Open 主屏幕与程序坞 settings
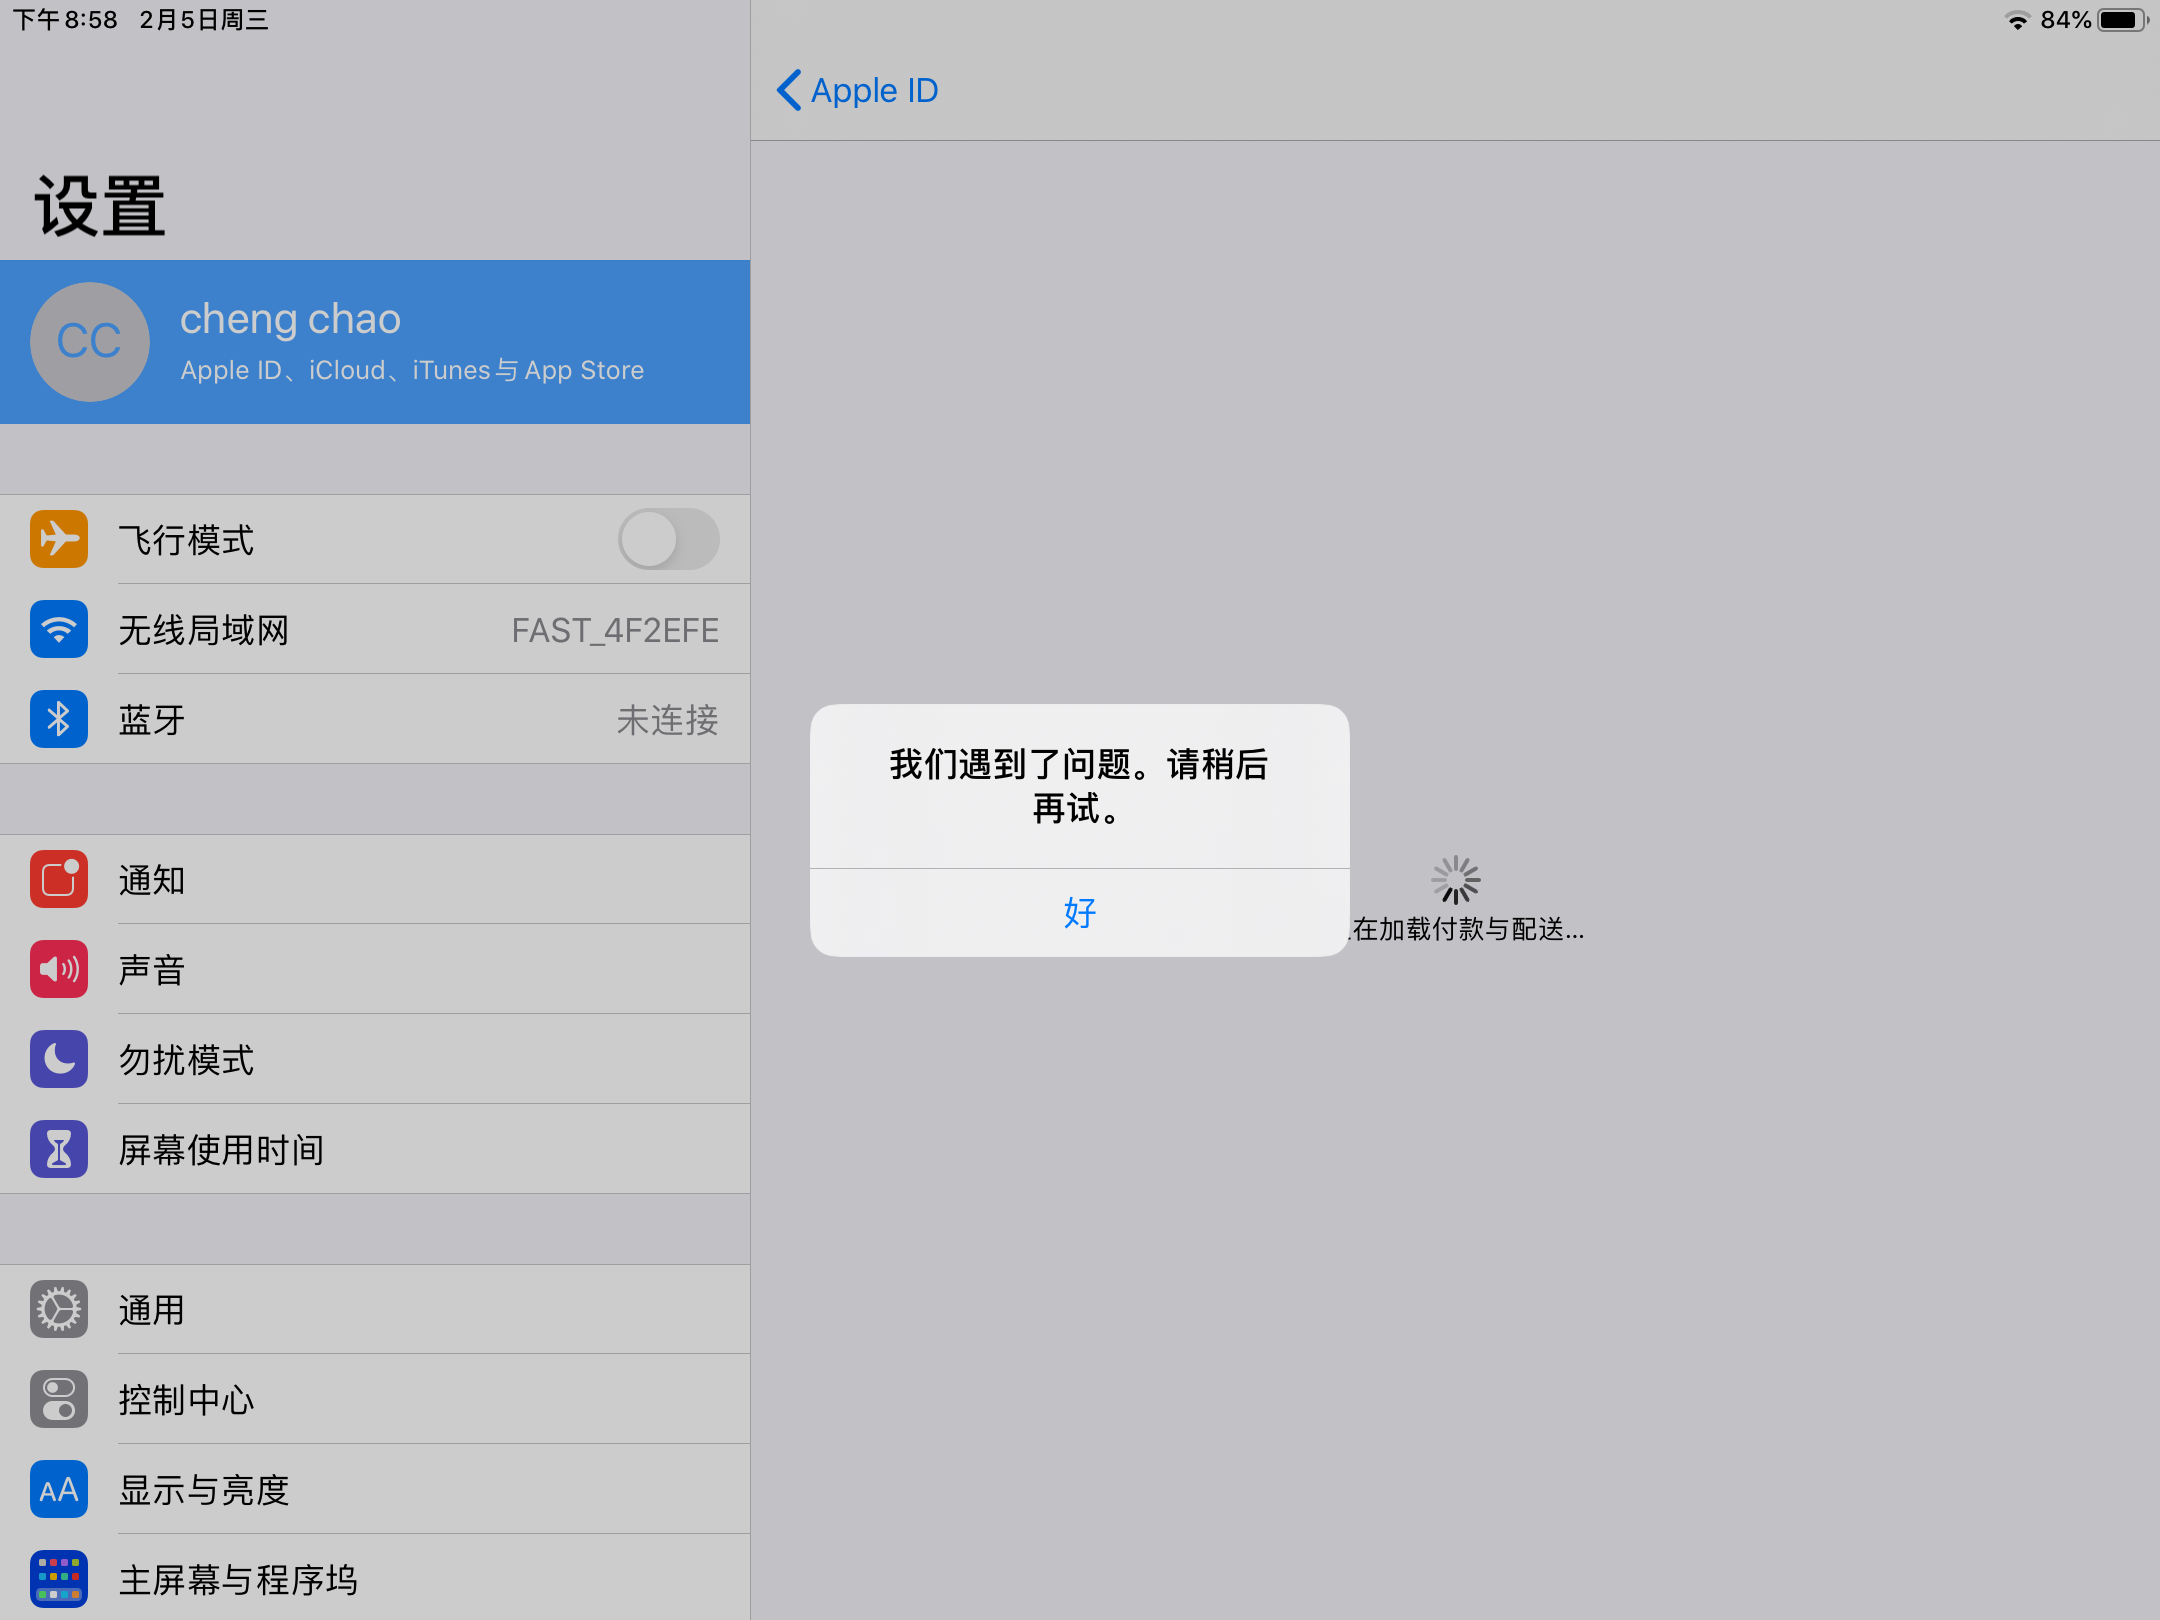 (x=238, y=1579)
